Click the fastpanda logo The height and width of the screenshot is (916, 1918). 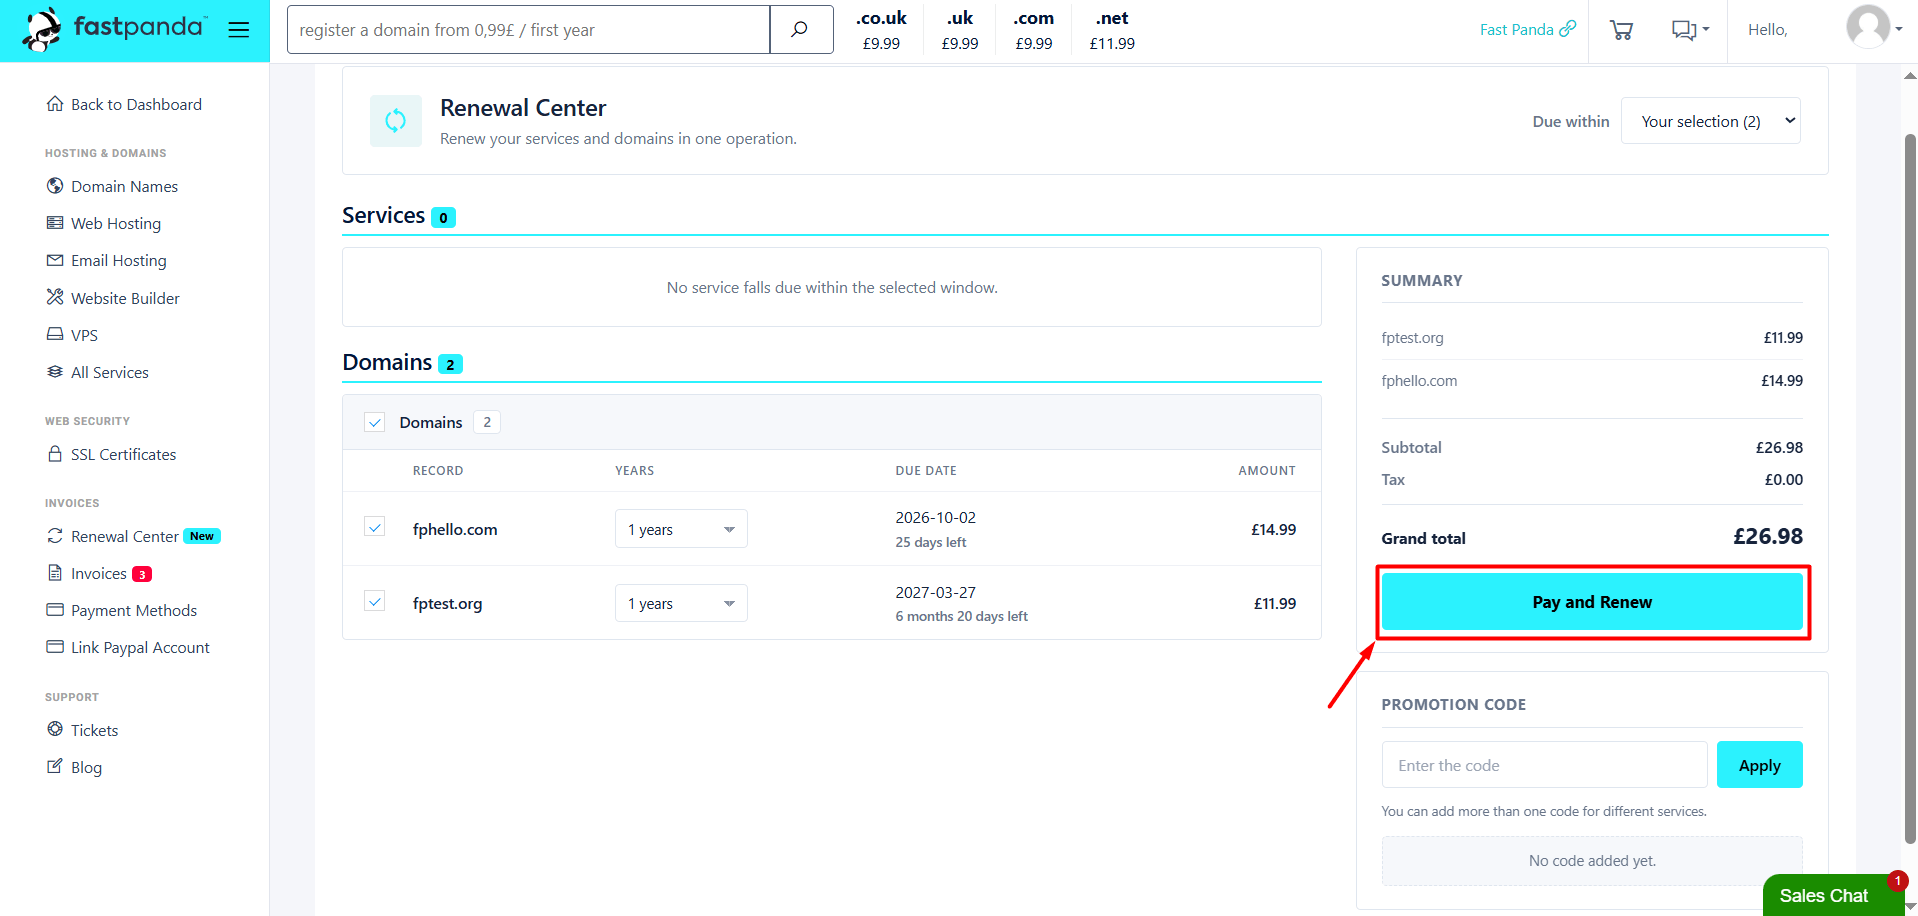pyautogui.click(x=115, y=29)
